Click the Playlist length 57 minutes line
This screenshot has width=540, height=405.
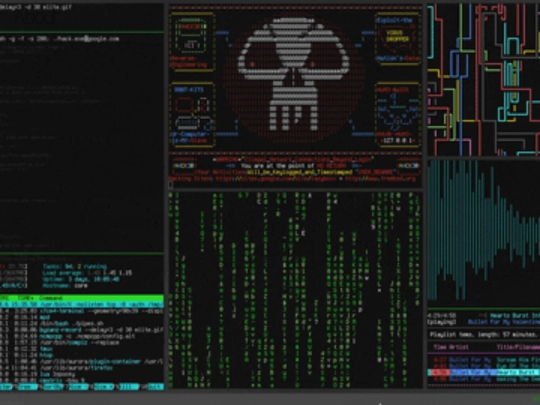point(484,334)
